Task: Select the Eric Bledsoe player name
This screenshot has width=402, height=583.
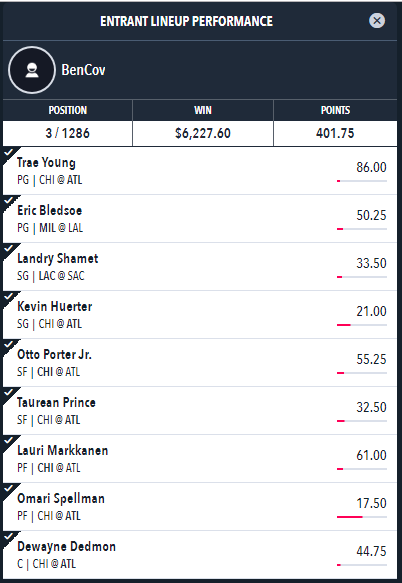Action: click(x=49, y=210)
